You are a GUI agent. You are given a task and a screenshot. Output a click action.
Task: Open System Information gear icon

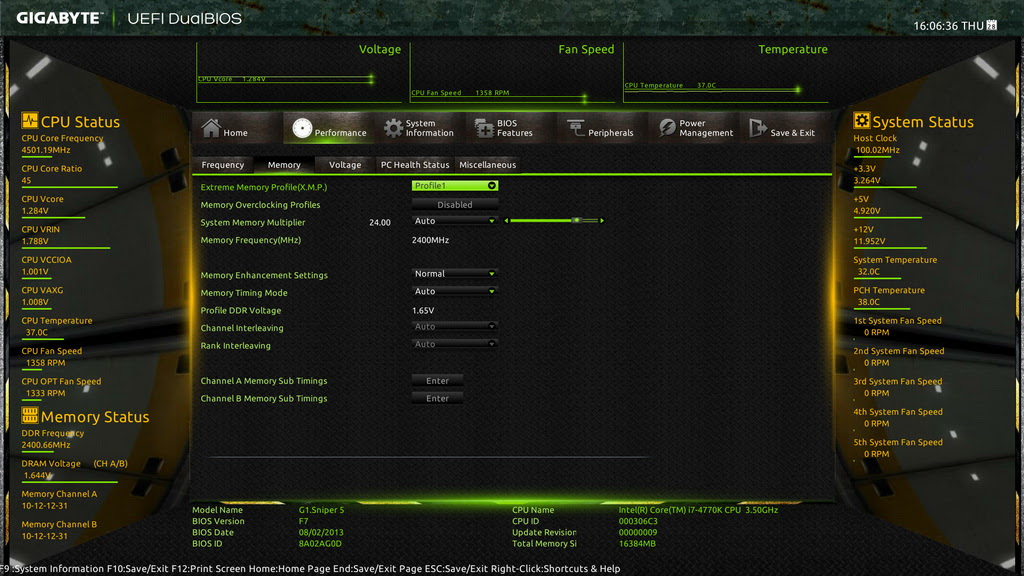pyautogui.click(x=393, y=128)
